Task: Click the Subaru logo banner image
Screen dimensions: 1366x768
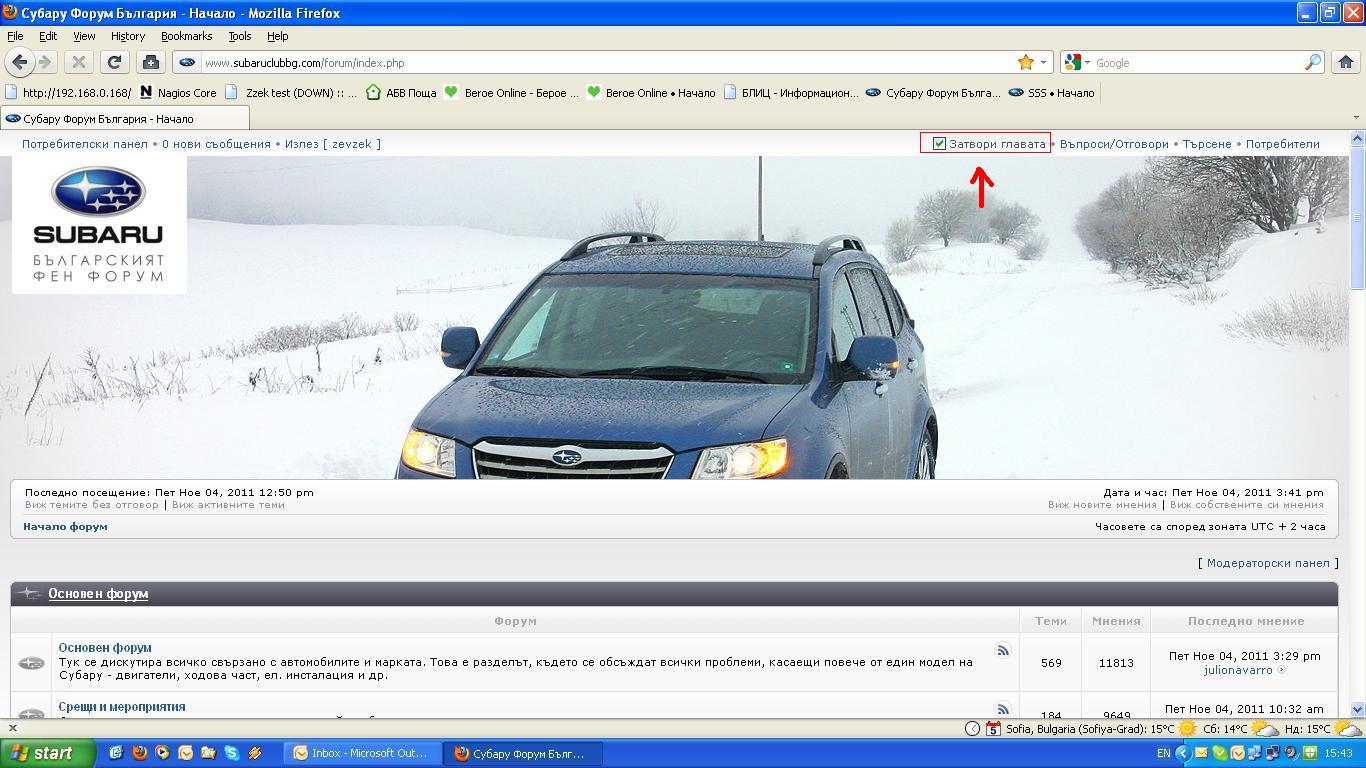Action: point(99,225)
